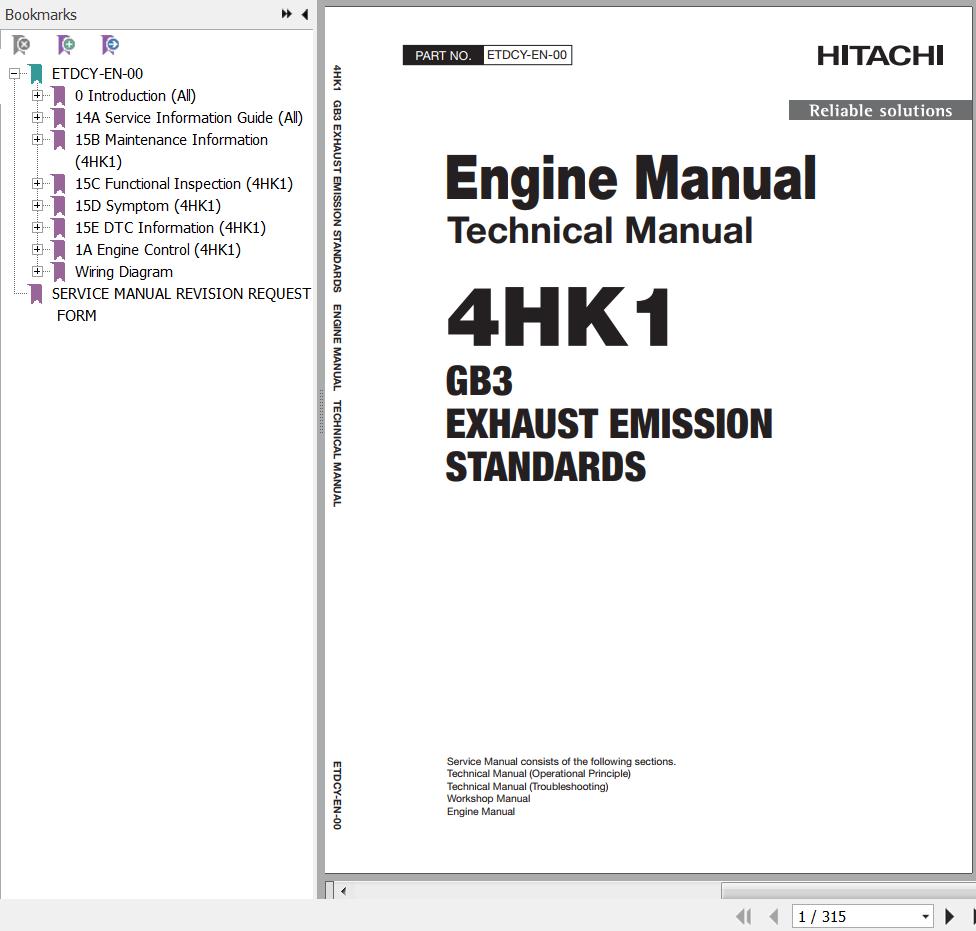Open SERVICE MANUAL REVISION REQUEST FORM bookmark
Screen dimensions: 976x931
pyautogui.click(x=180, y=294)
